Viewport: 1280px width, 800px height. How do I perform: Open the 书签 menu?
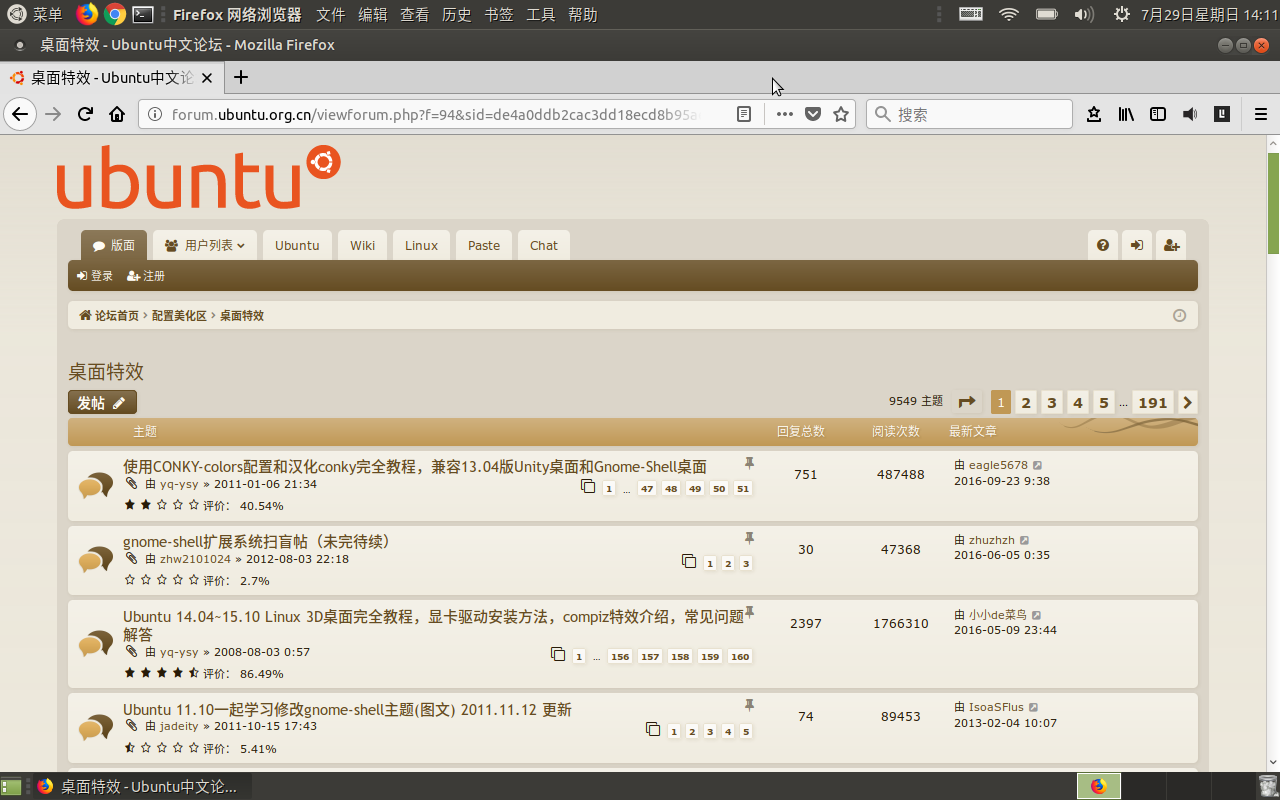(x=499, y=14)
